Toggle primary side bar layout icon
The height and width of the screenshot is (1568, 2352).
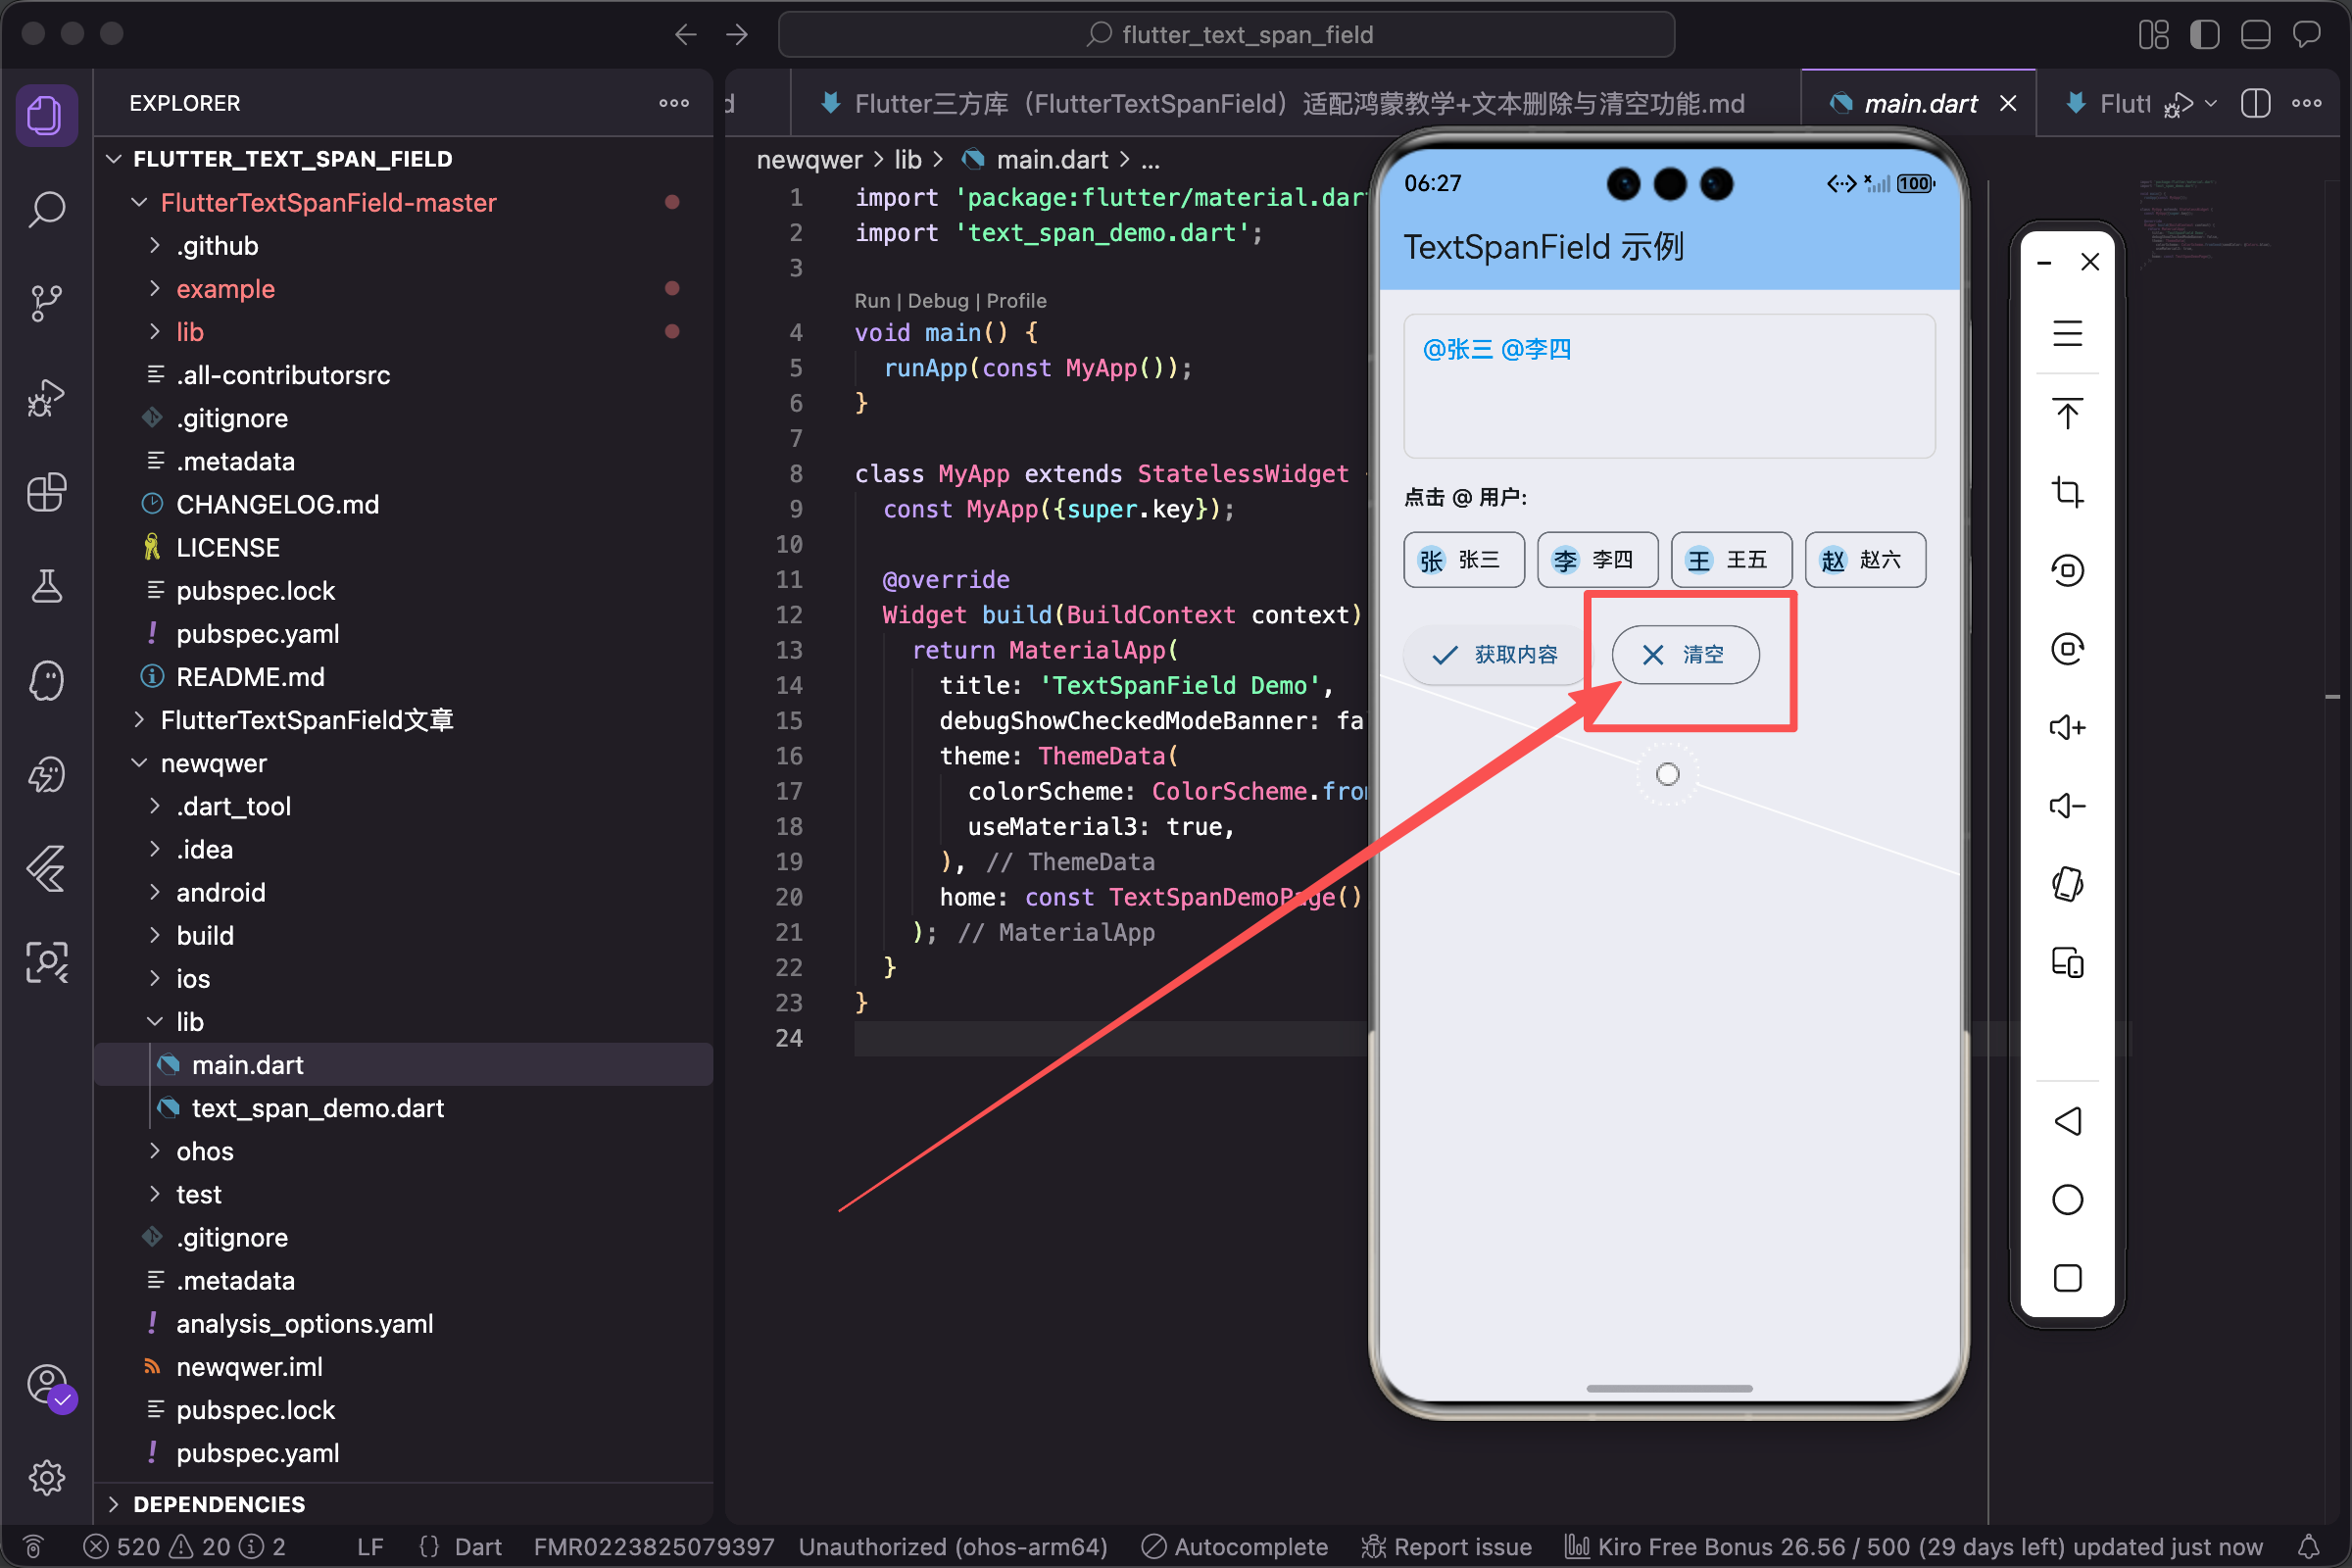(2203, 35)
